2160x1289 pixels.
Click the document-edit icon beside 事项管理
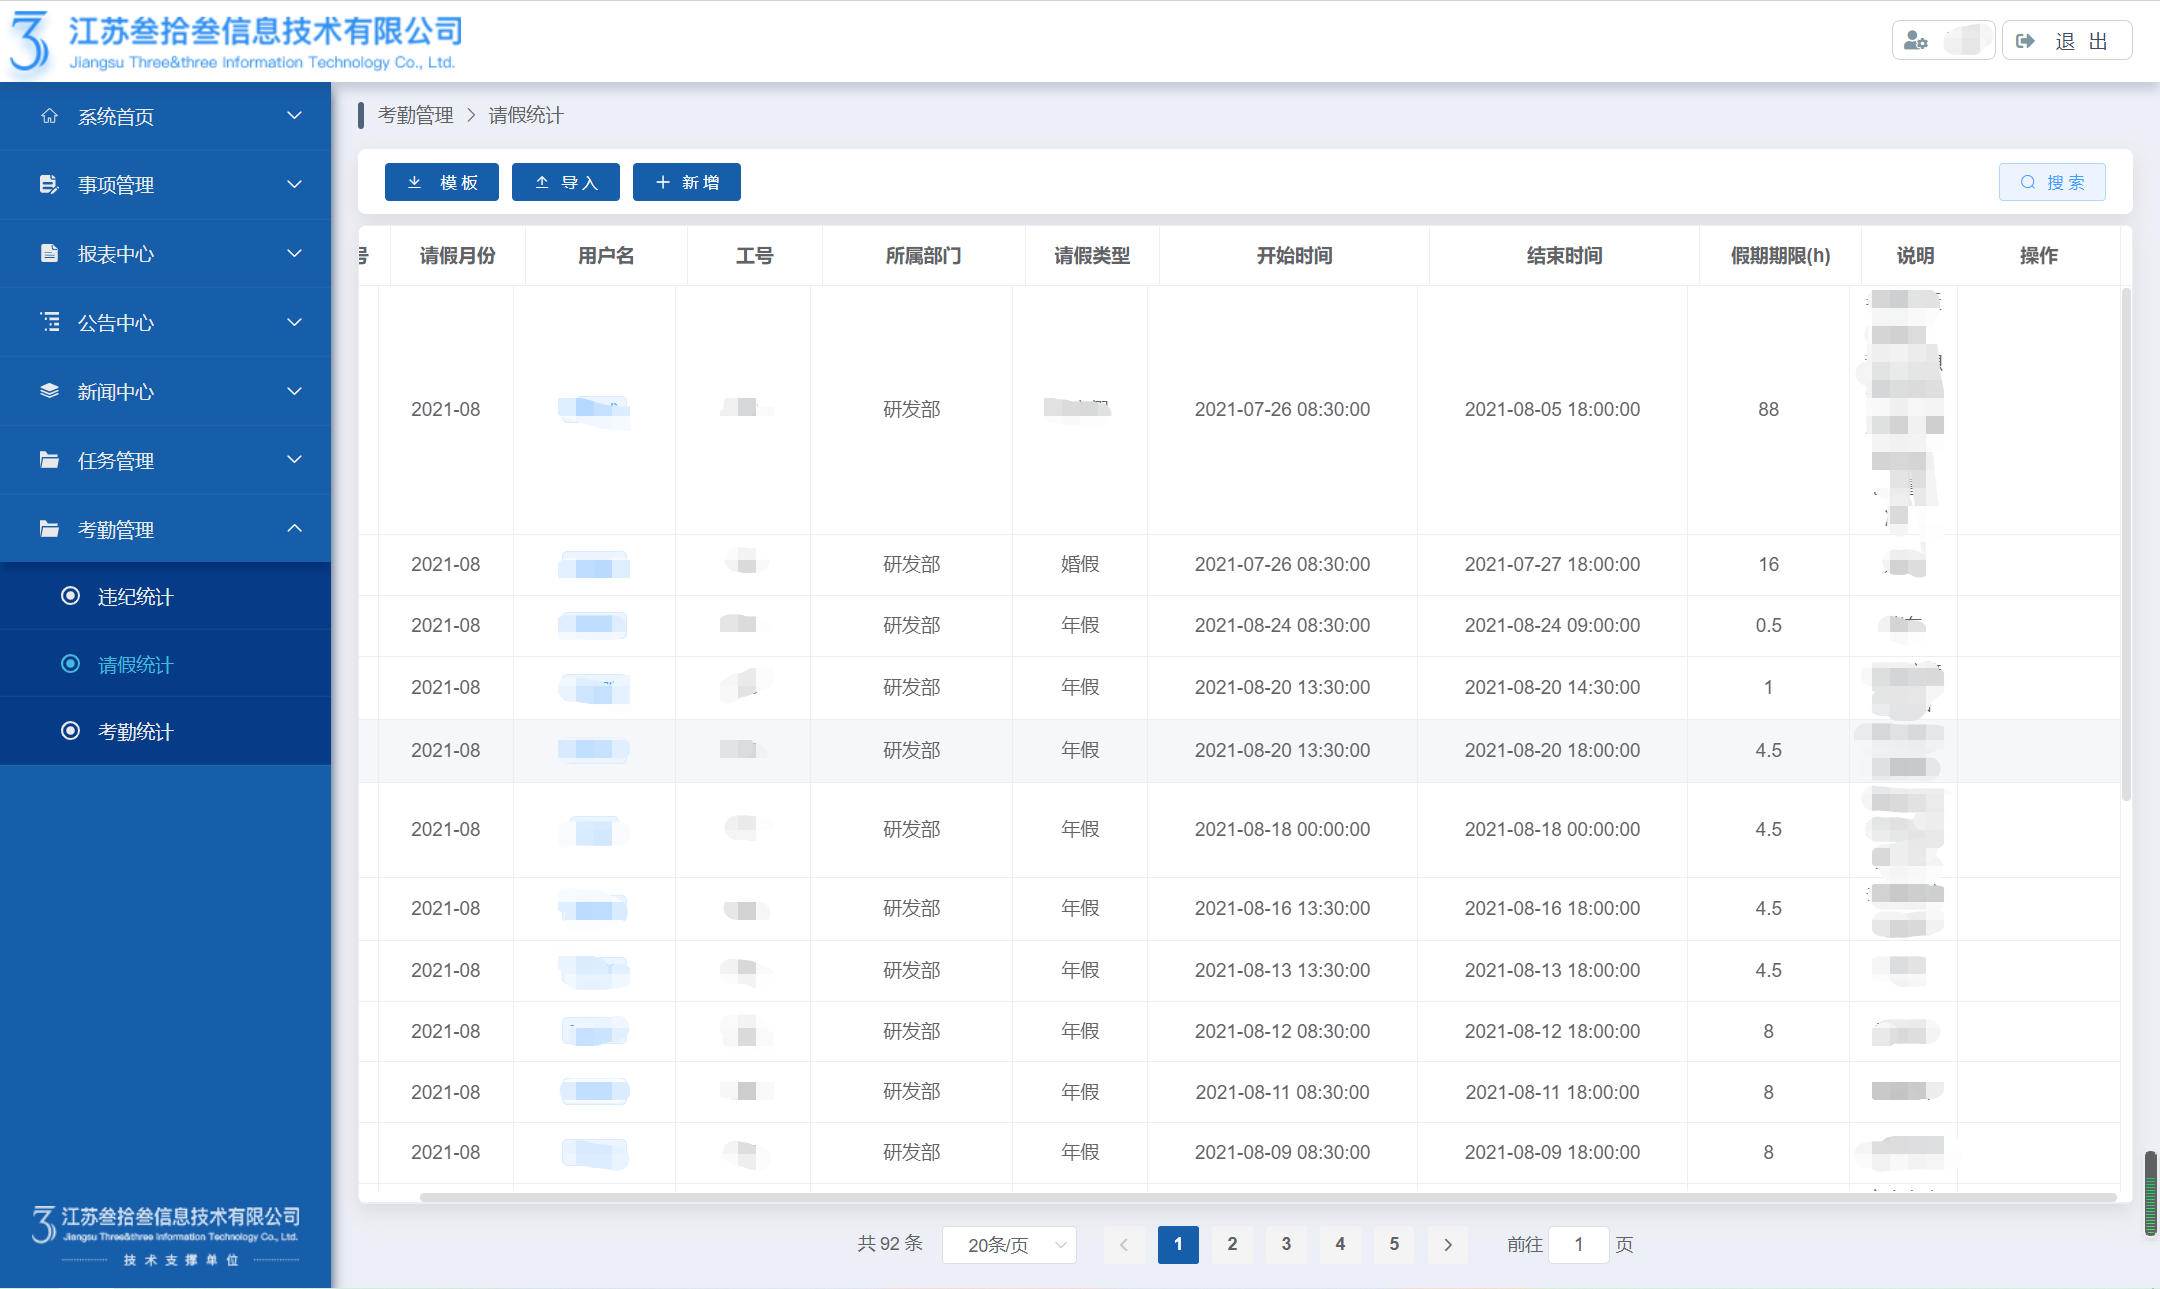coord(49,184)
